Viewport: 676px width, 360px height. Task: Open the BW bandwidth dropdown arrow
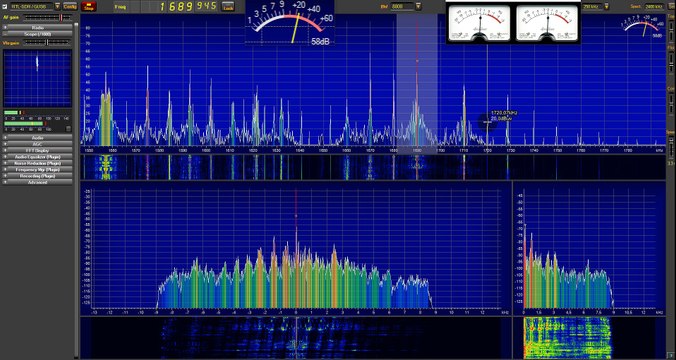click(x=418, y=6)
